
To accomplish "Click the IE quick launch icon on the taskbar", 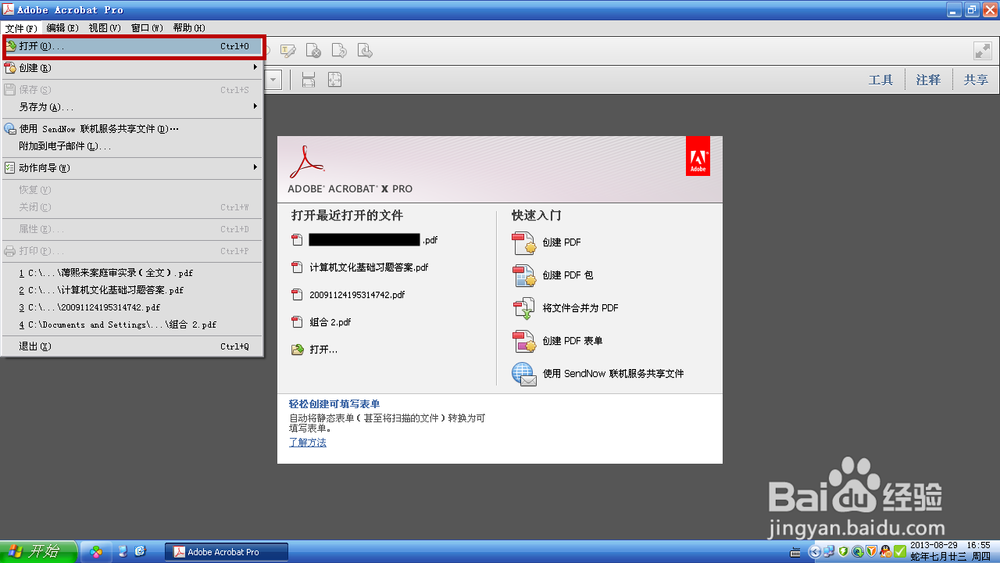I will click(x=140, y=552).
